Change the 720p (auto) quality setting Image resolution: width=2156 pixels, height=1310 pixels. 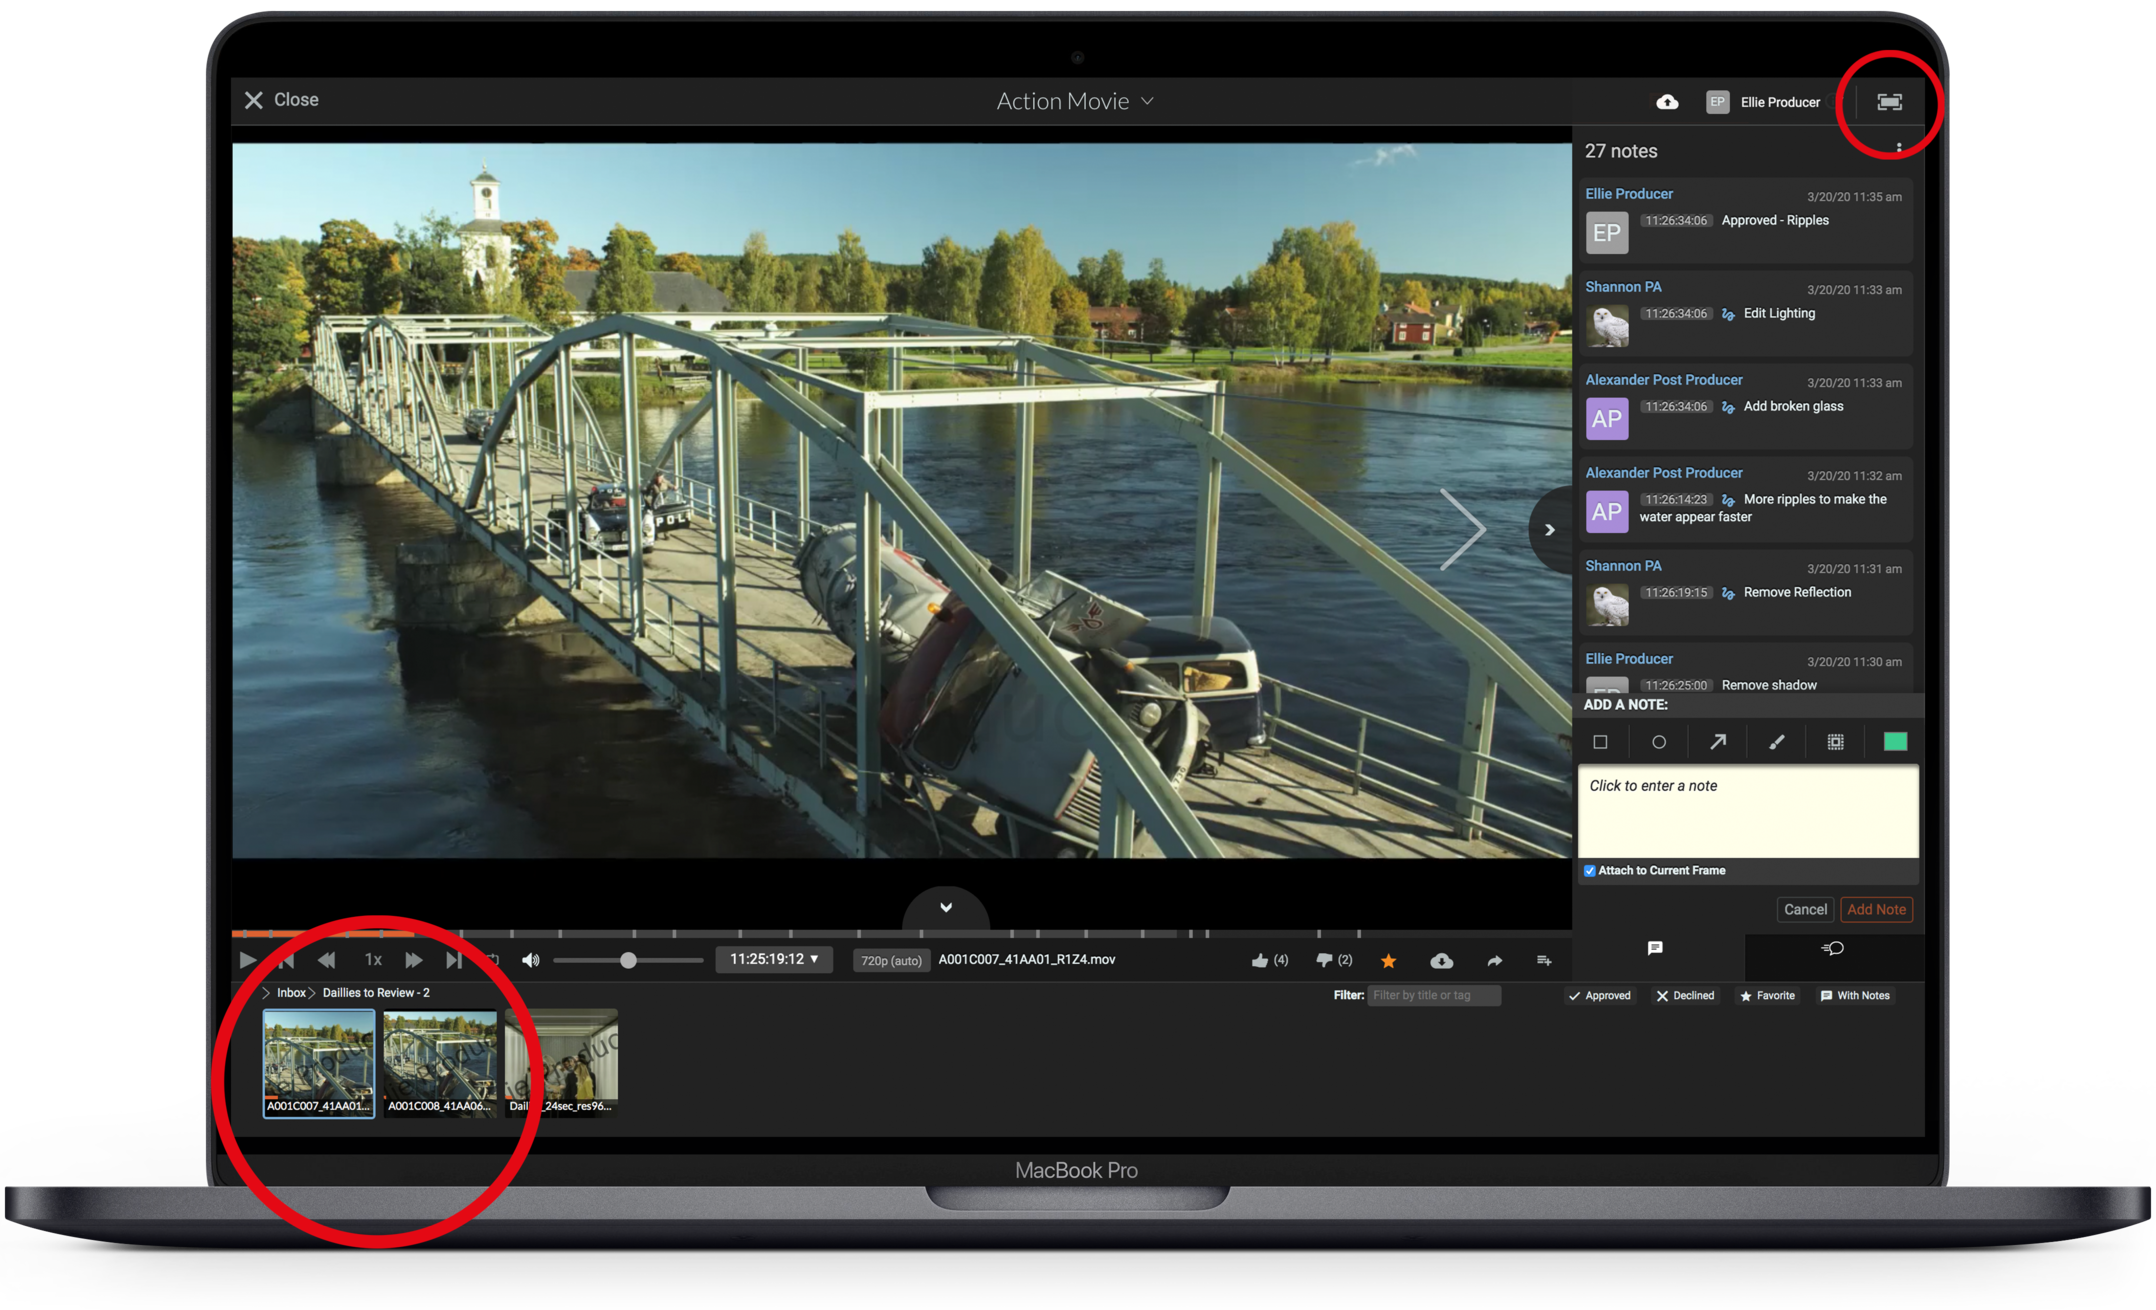point(891,960)
